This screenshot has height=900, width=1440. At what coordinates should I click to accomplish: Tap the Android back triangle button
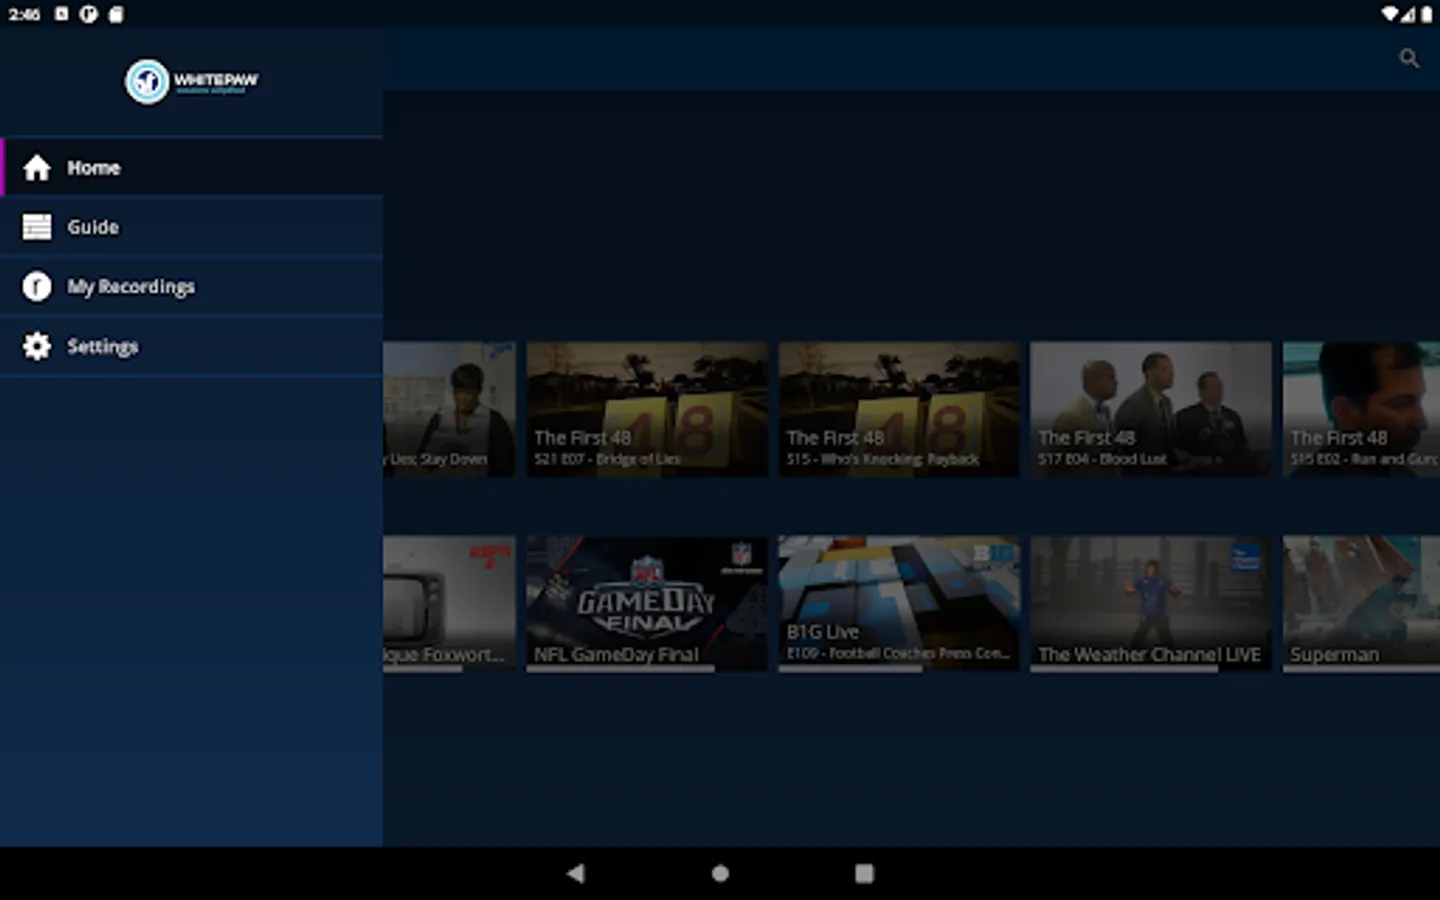click(x=575, y=873)
